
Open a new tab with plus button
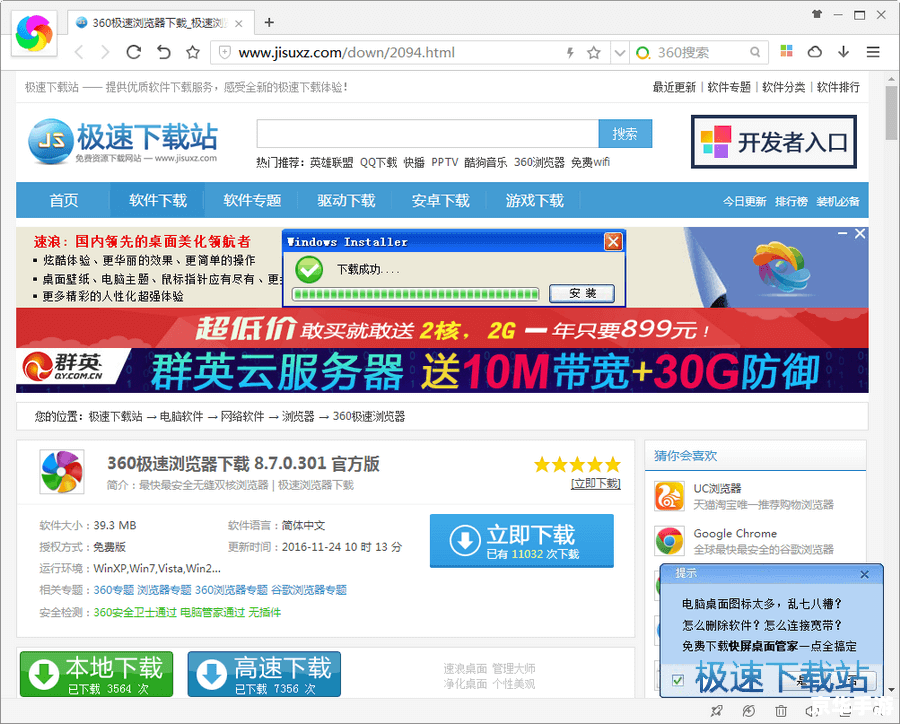coord(269,22)
